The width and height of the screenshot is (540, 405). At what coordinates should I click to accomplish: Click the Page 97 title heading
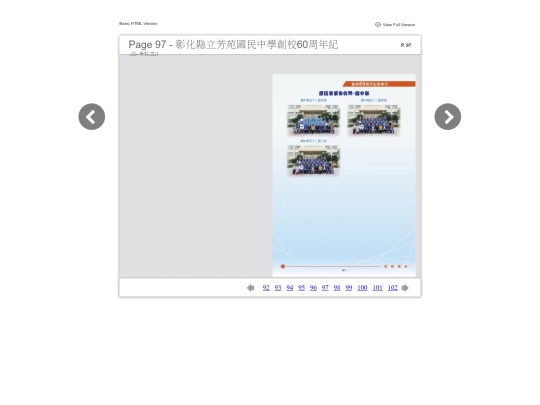(233, 45)
